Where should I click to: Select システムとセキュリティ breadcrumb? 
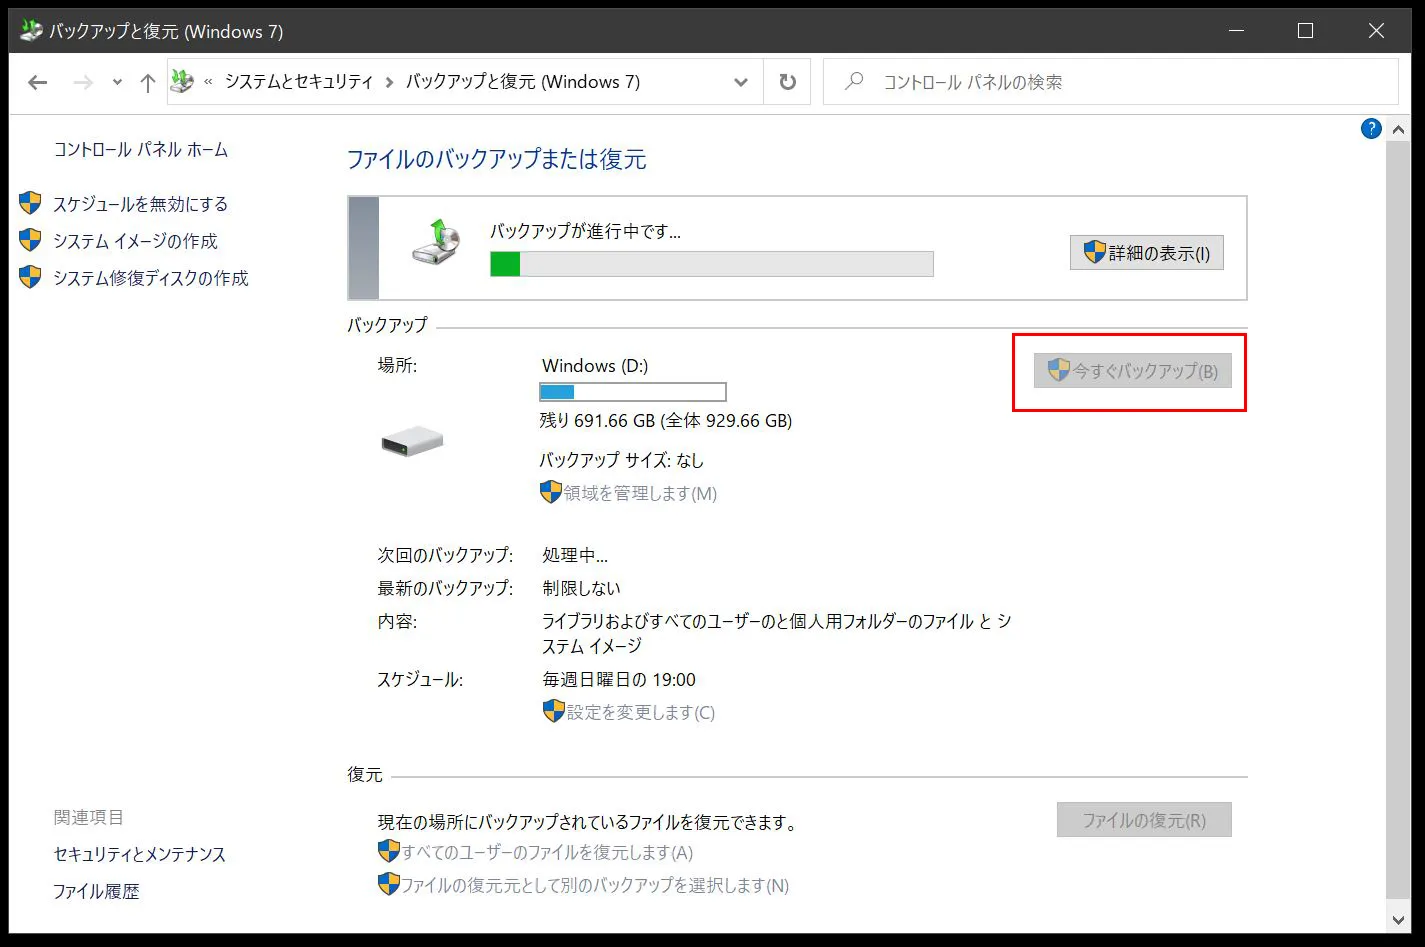(299, 82)
